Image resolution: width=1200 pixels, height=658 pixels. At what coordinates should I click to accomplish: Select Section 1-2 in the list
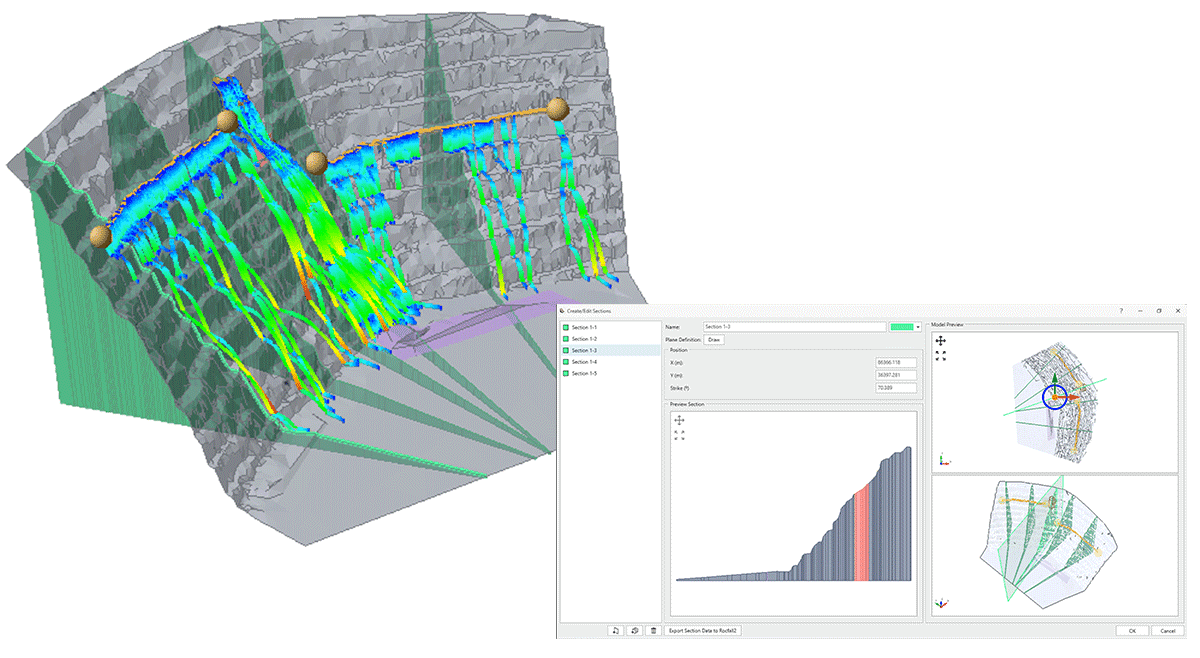click(x=585, y=339)
